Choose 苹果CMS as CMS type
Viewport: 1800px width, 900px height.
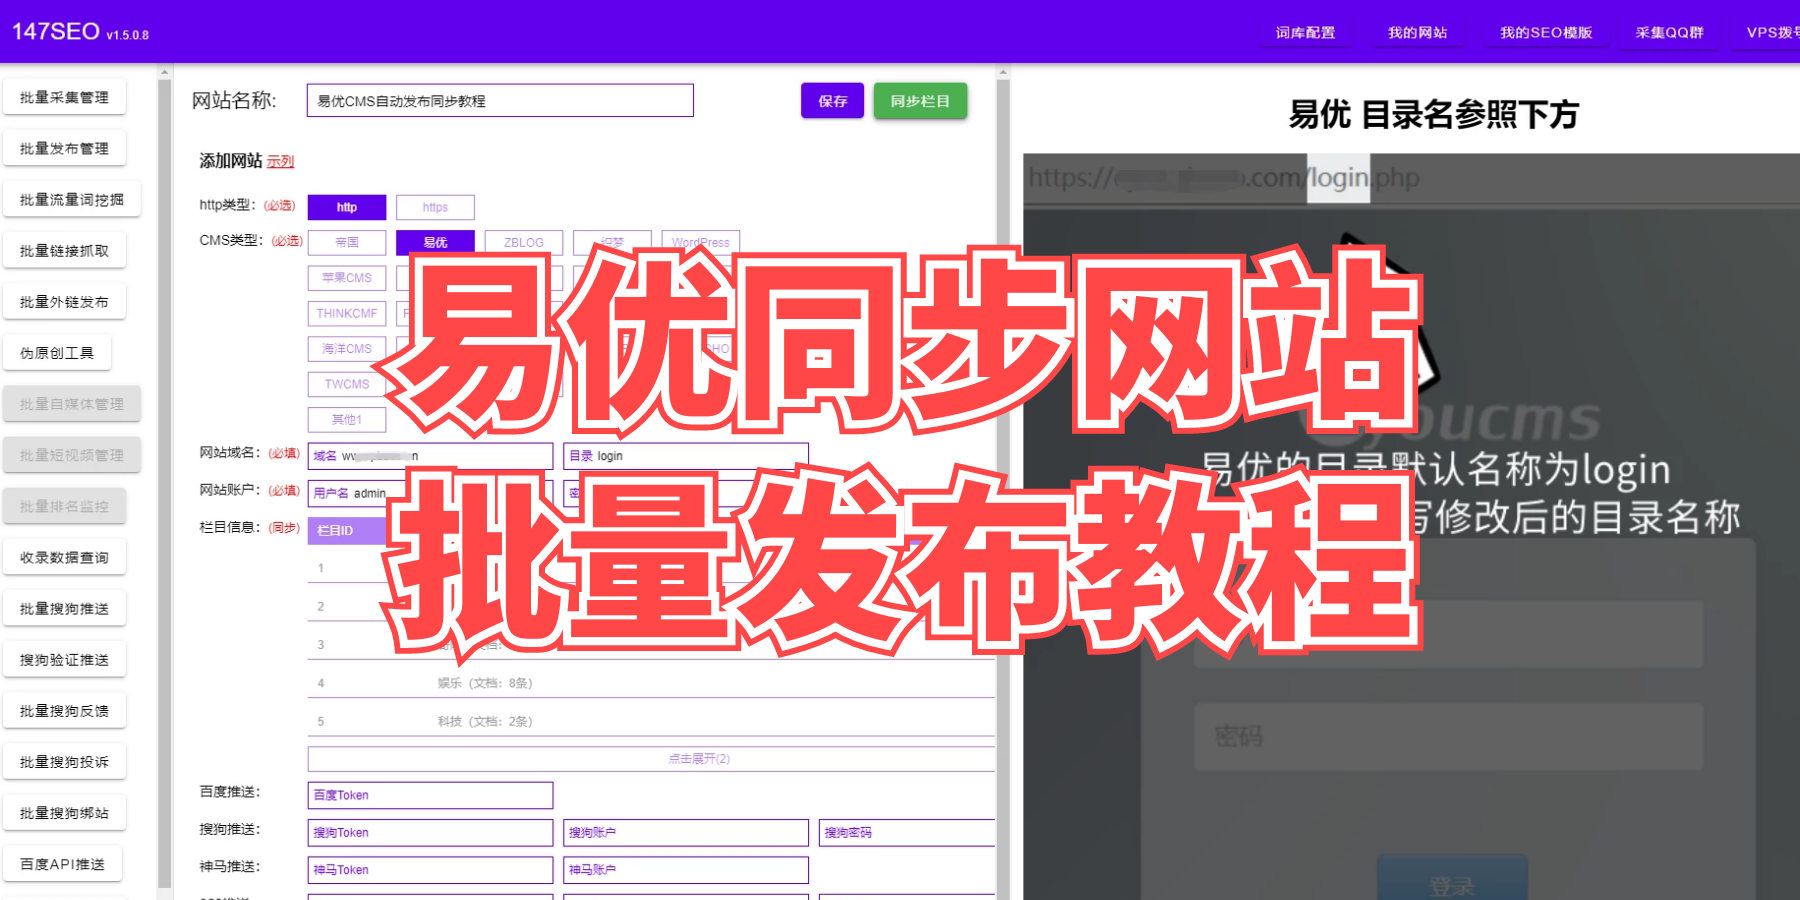[347, 278]
